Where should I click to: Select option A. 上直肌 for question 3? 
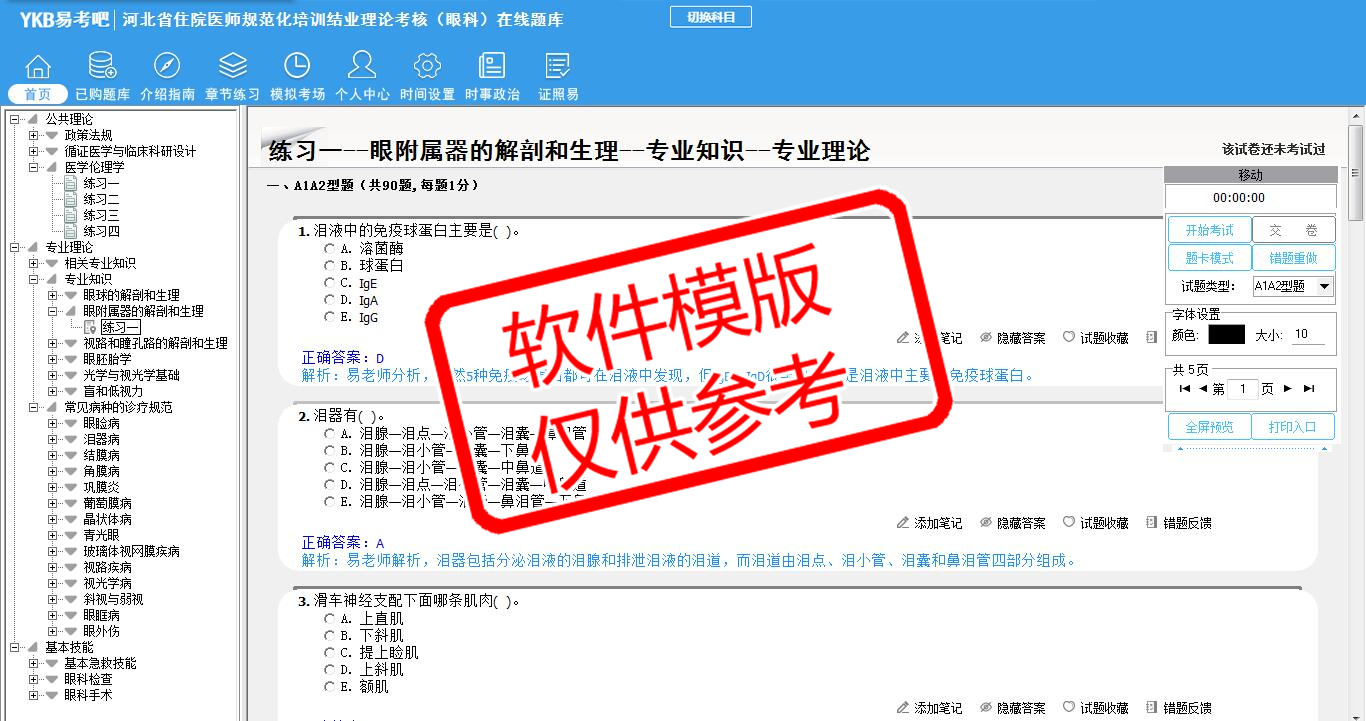(329, 619)
